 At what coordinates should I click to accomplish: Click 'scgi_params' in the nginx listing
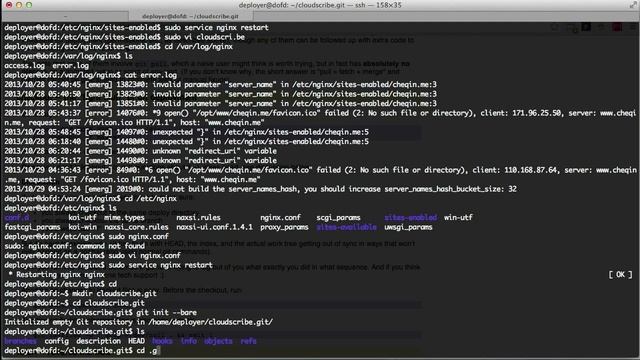tap(338, 218)
